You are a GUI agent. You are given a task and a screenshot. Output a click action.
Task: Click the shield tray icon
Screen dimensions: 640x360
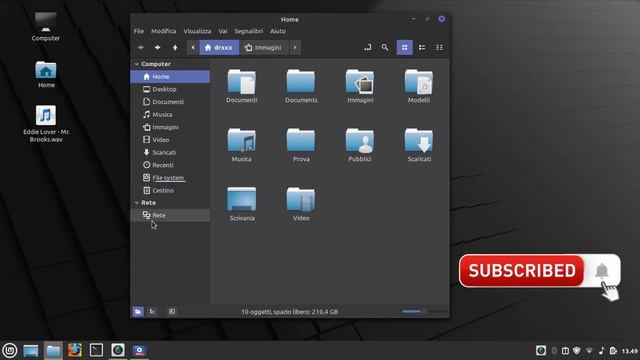pyautogui.click(x=577, y=351)
